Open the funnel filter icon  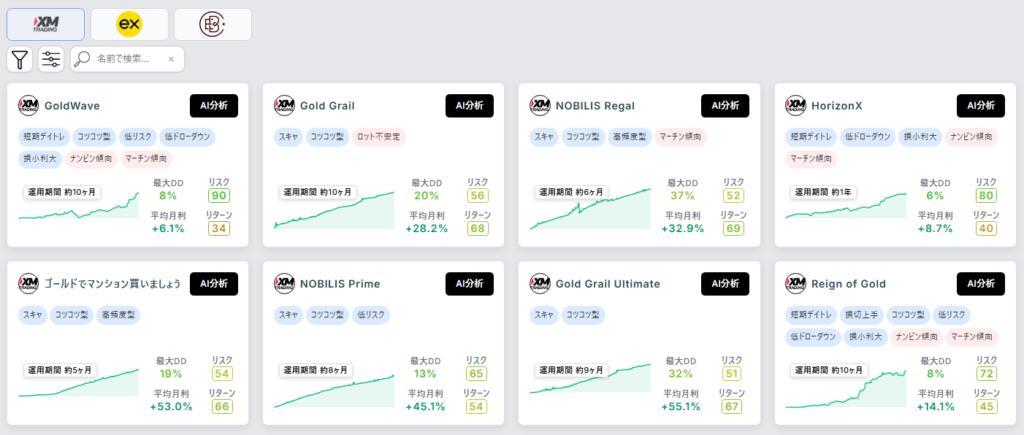point(20,59)
